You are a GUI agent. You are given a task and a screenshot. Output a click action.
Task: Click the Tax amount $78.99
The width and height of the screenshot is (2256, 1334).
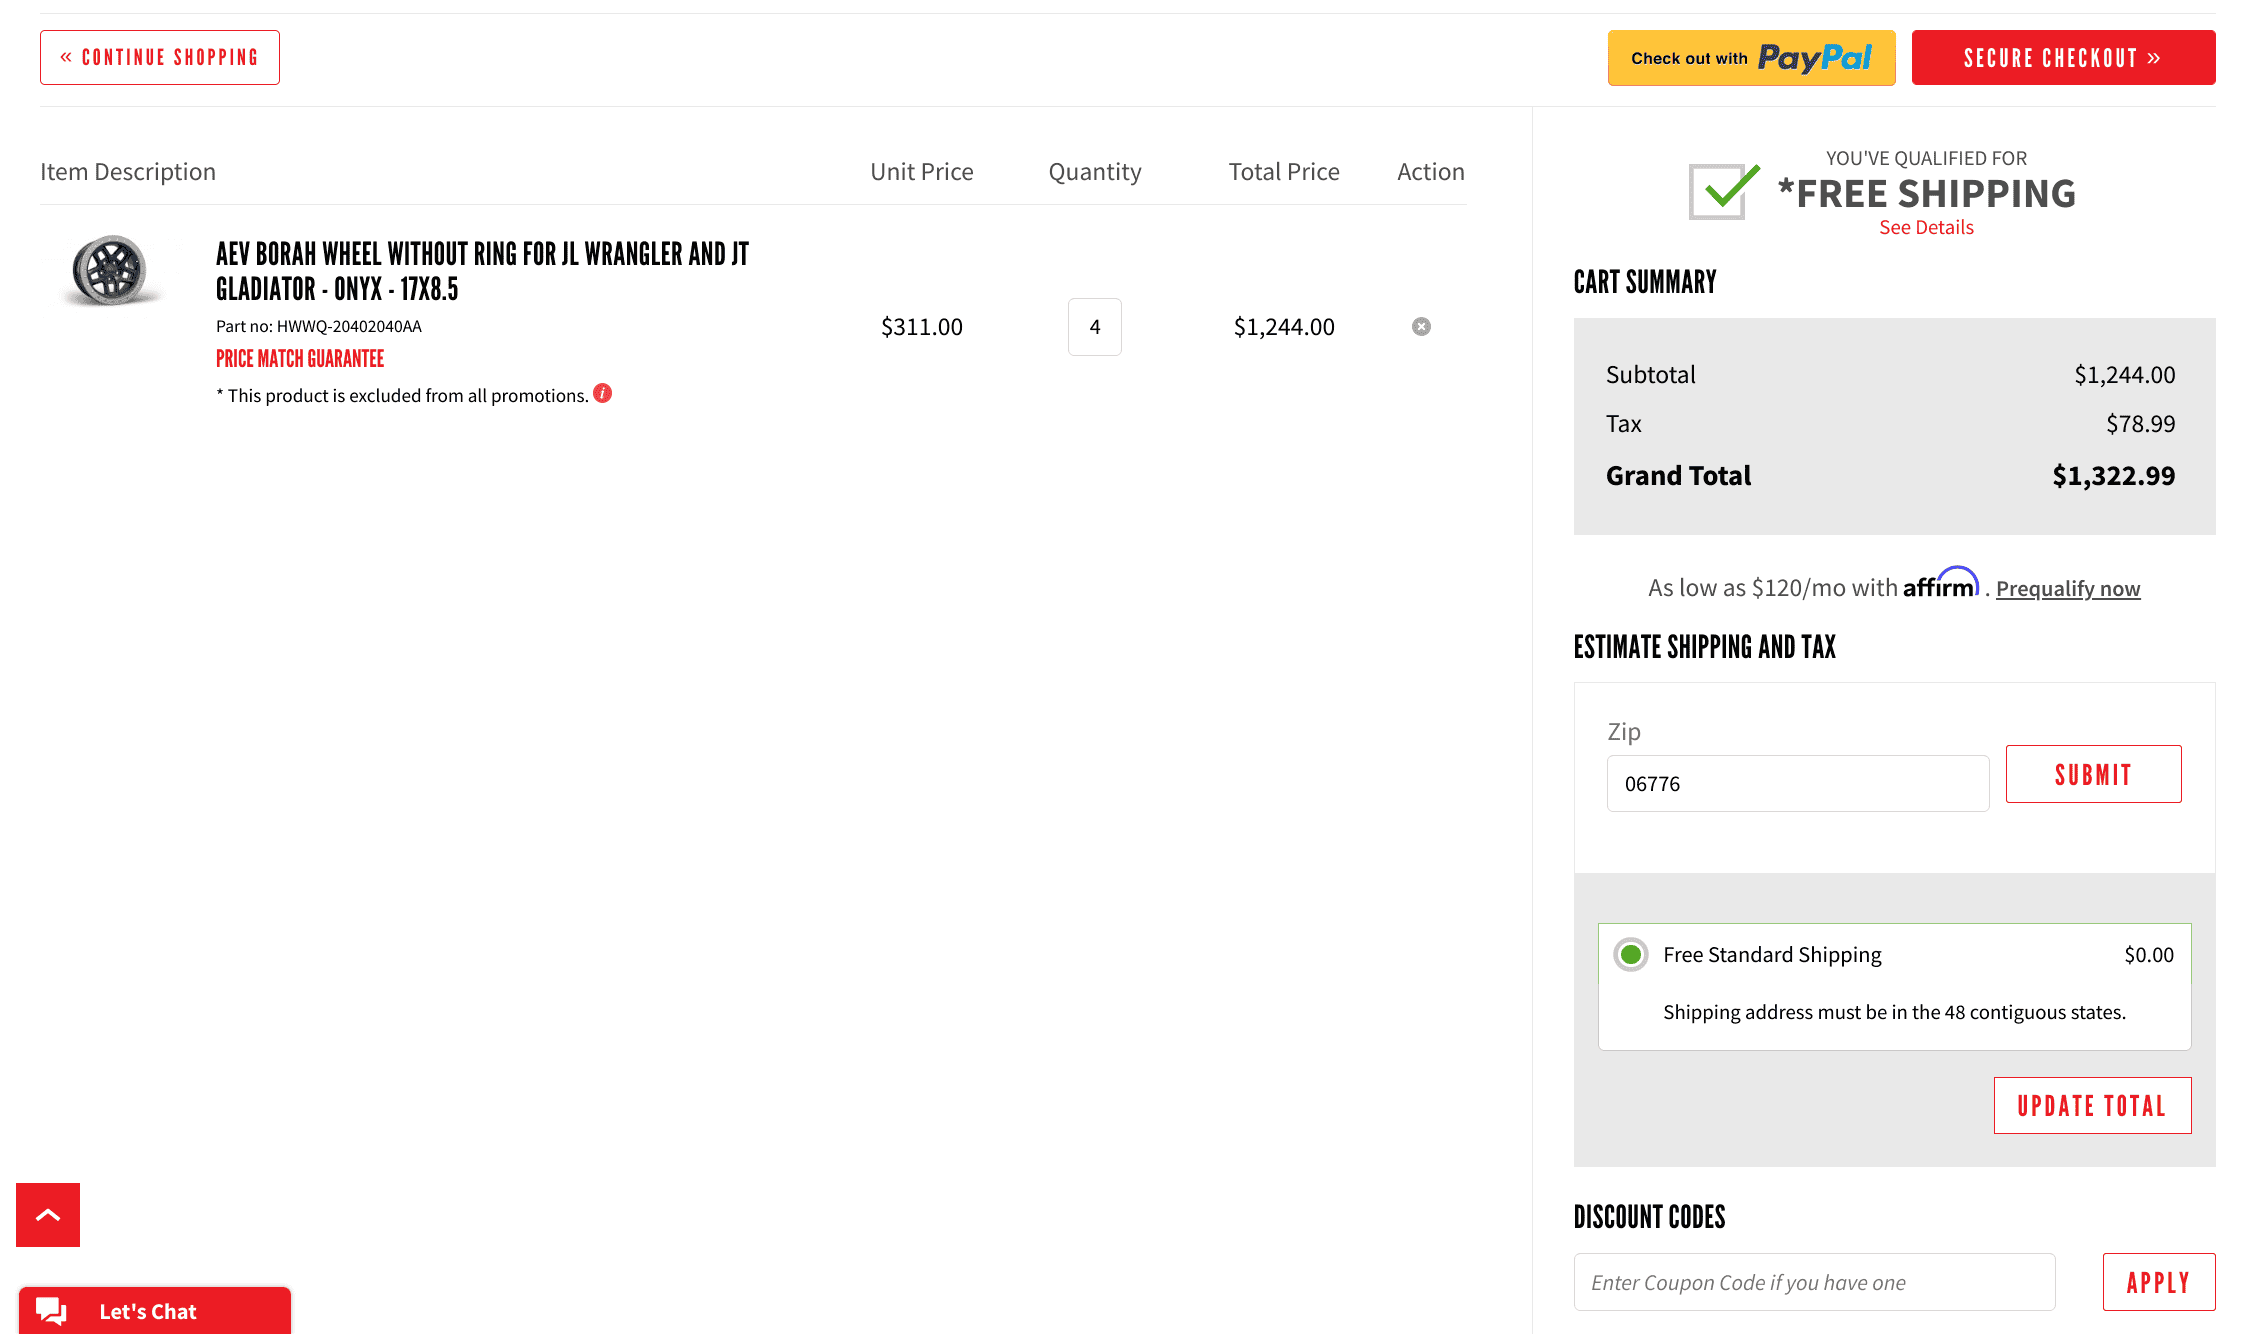pyautogui.click(x=2141, y=424)
